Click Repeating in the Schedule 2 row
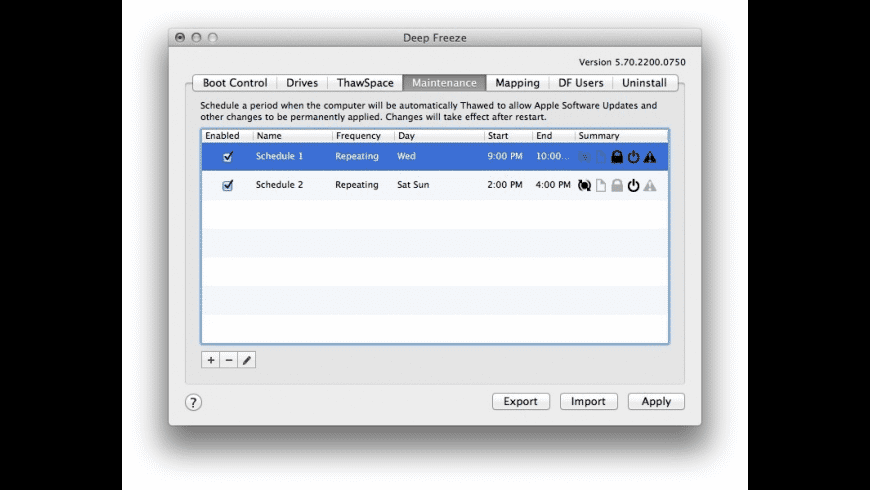870x490 pixels. click(x=357, y=185)
